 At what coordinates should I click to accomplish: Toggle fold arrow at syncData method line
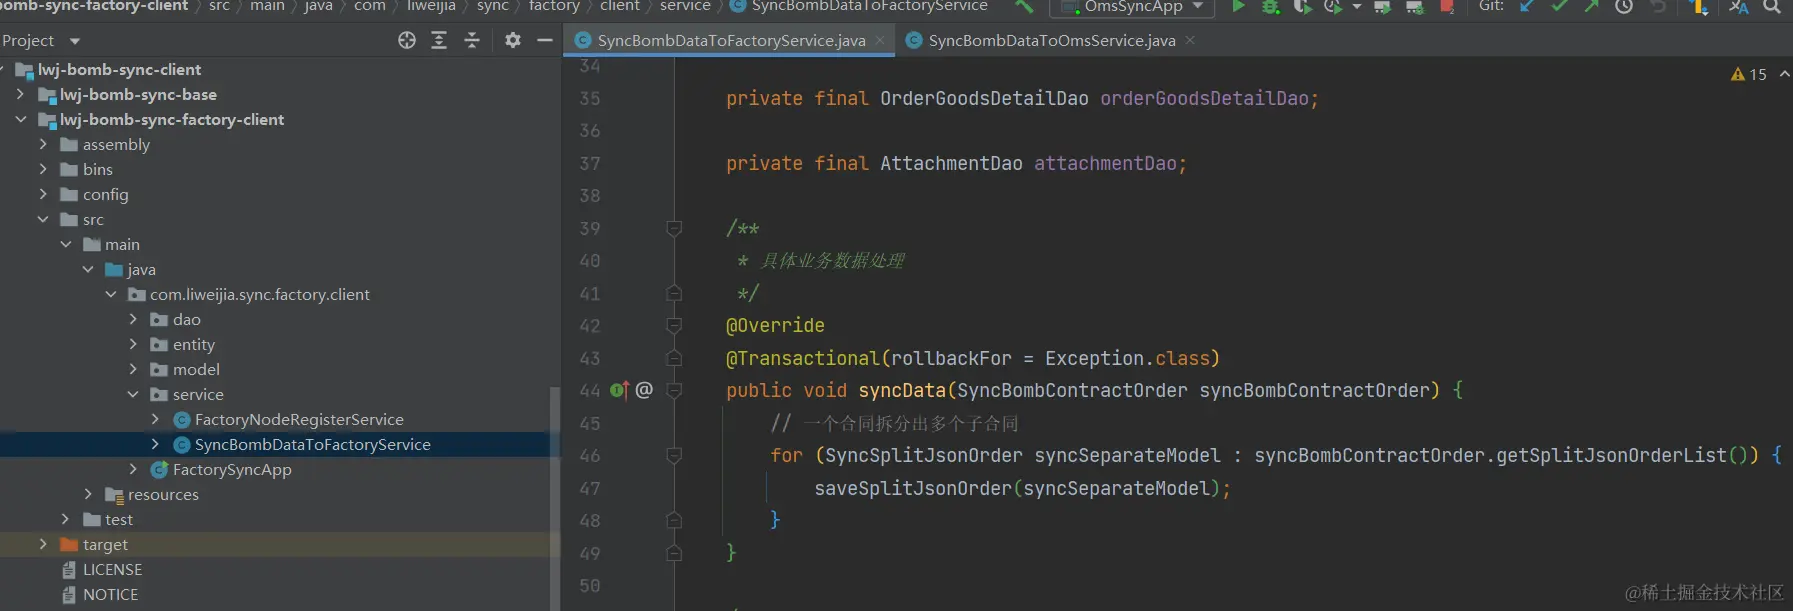click(x=674, y=391)
